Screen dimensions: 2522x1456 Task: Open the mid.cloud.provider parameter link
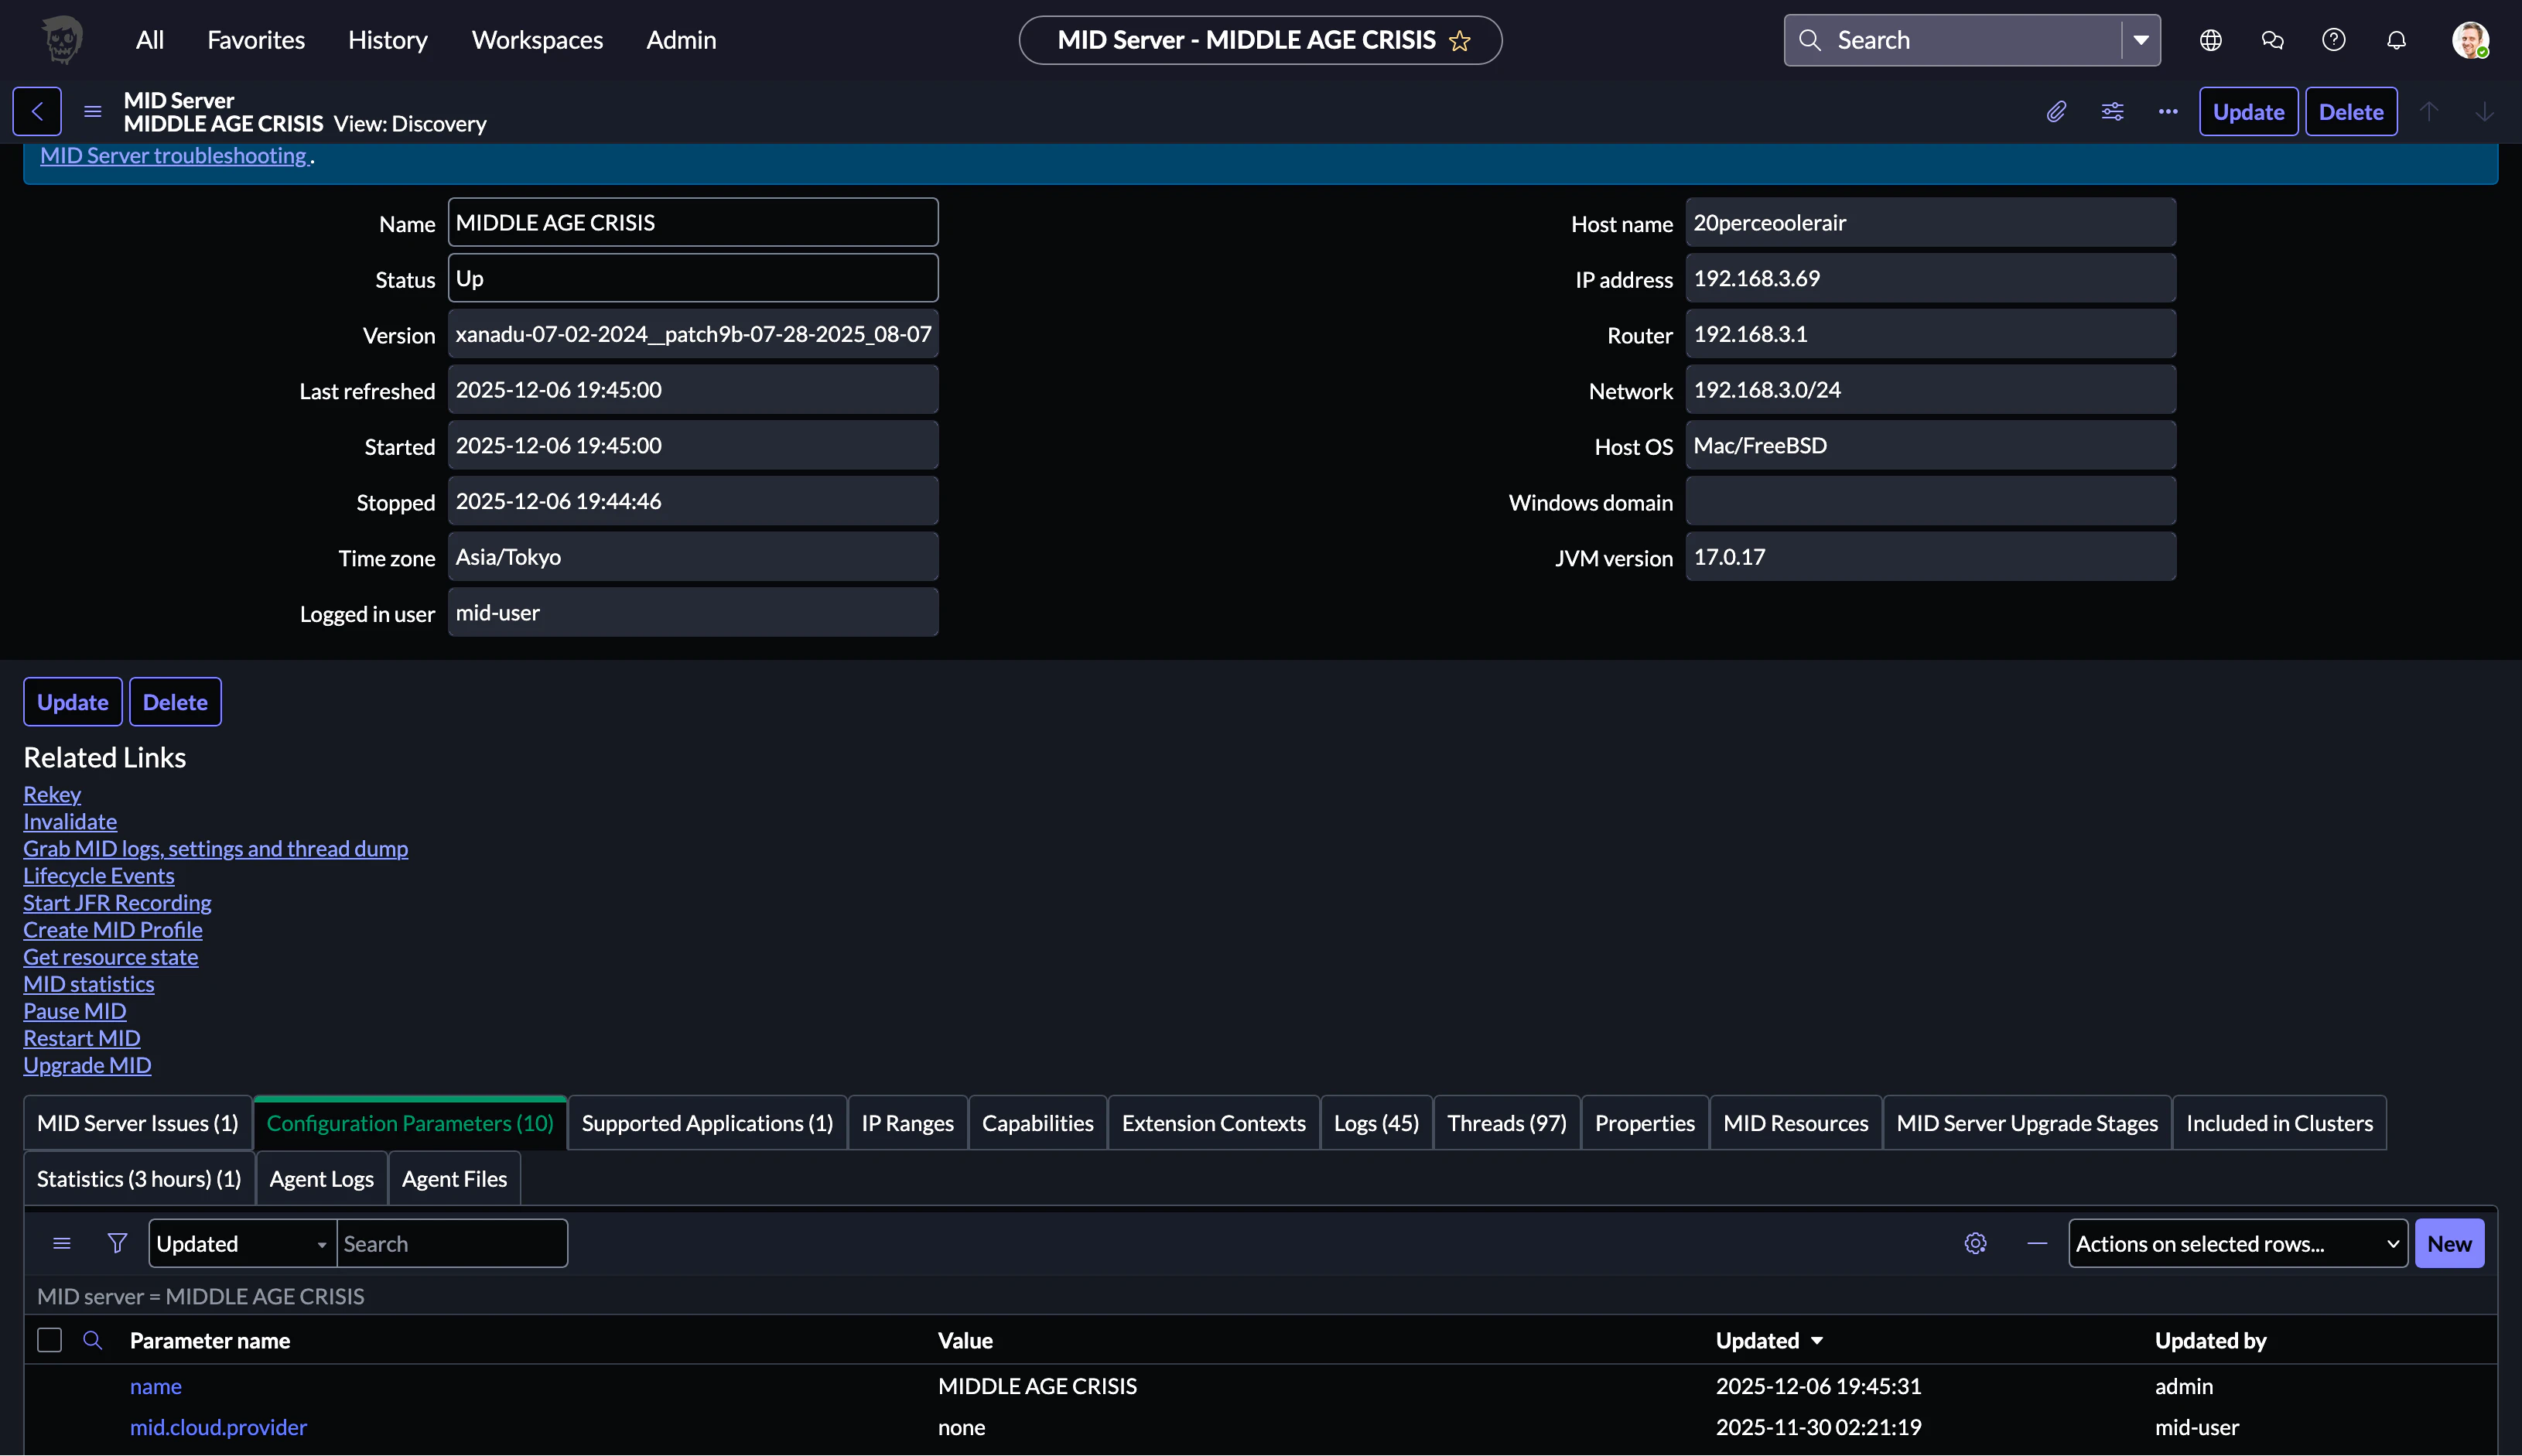point(218,1427)
